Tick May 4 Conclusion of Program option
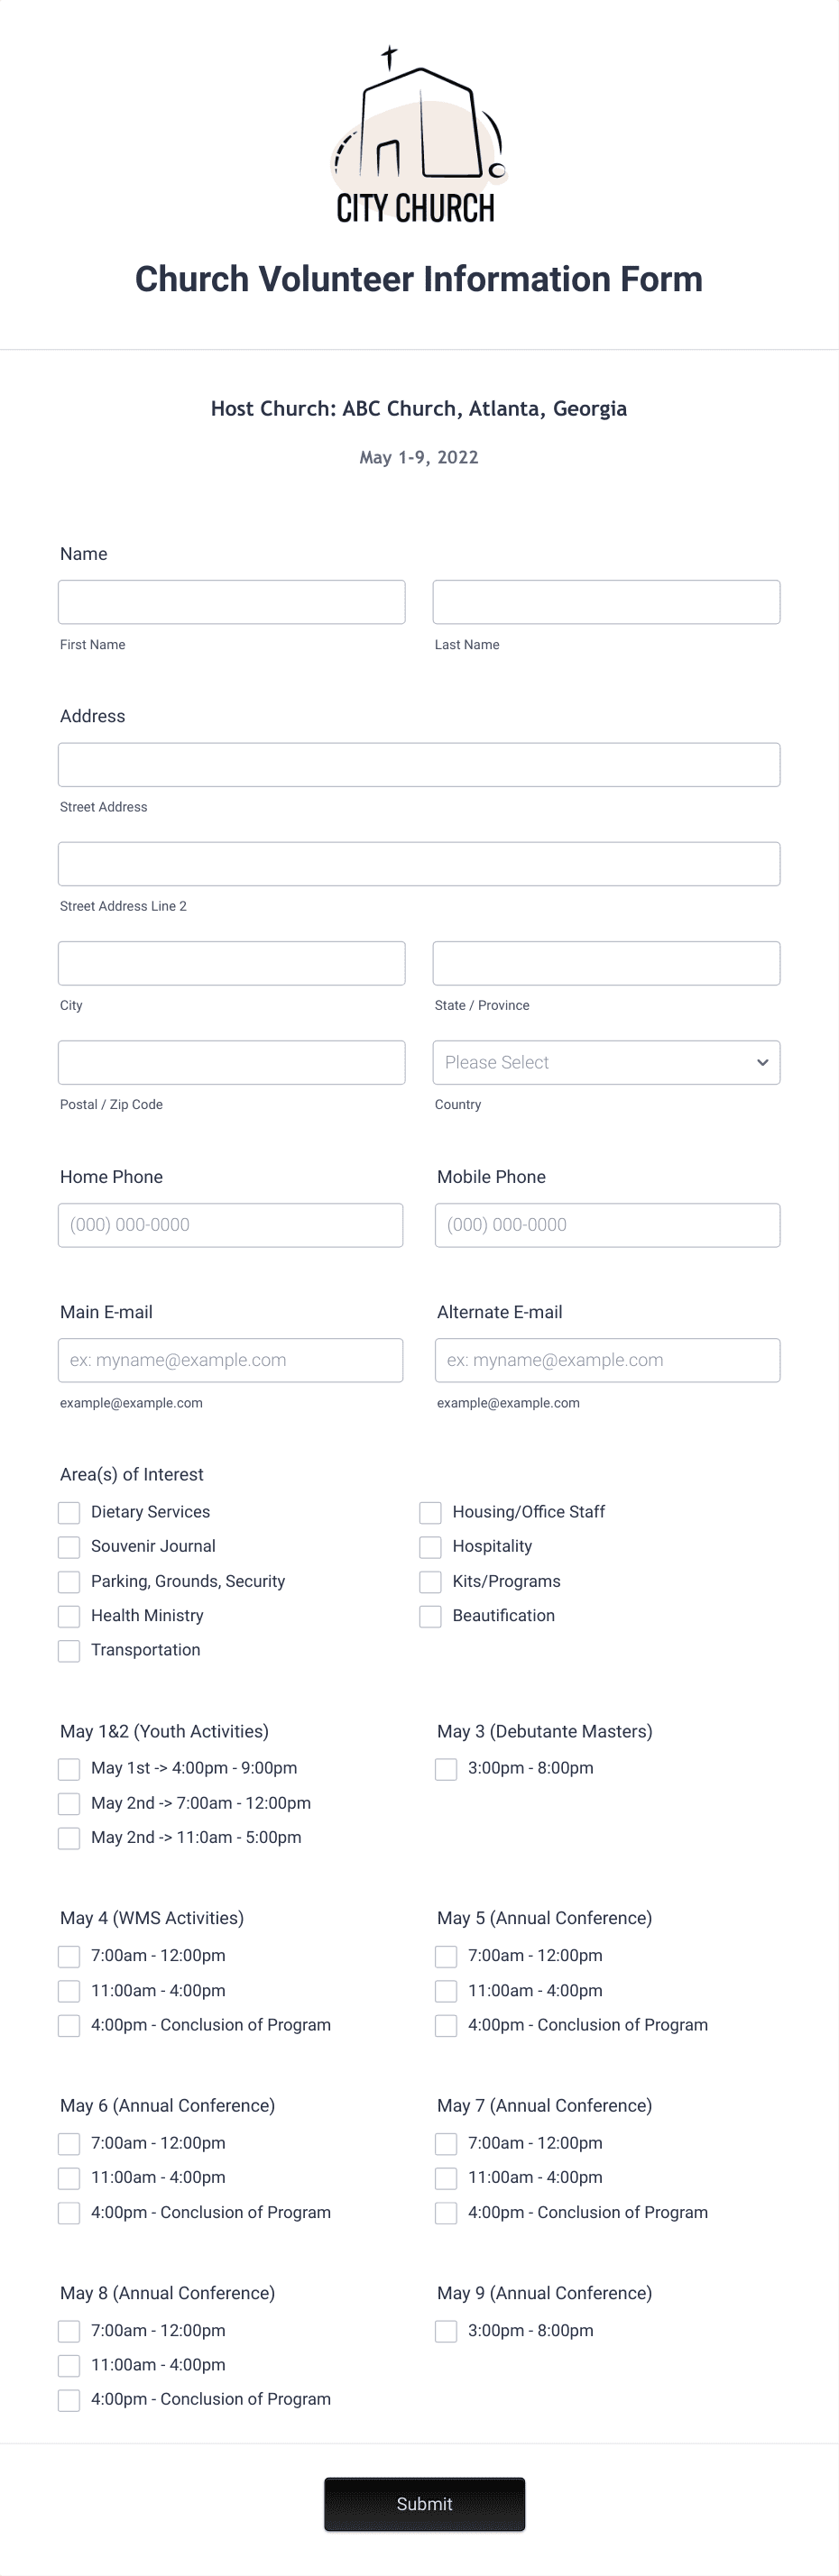The width and height of the screenshot is (839, 2576). [x=69, y=2025]
